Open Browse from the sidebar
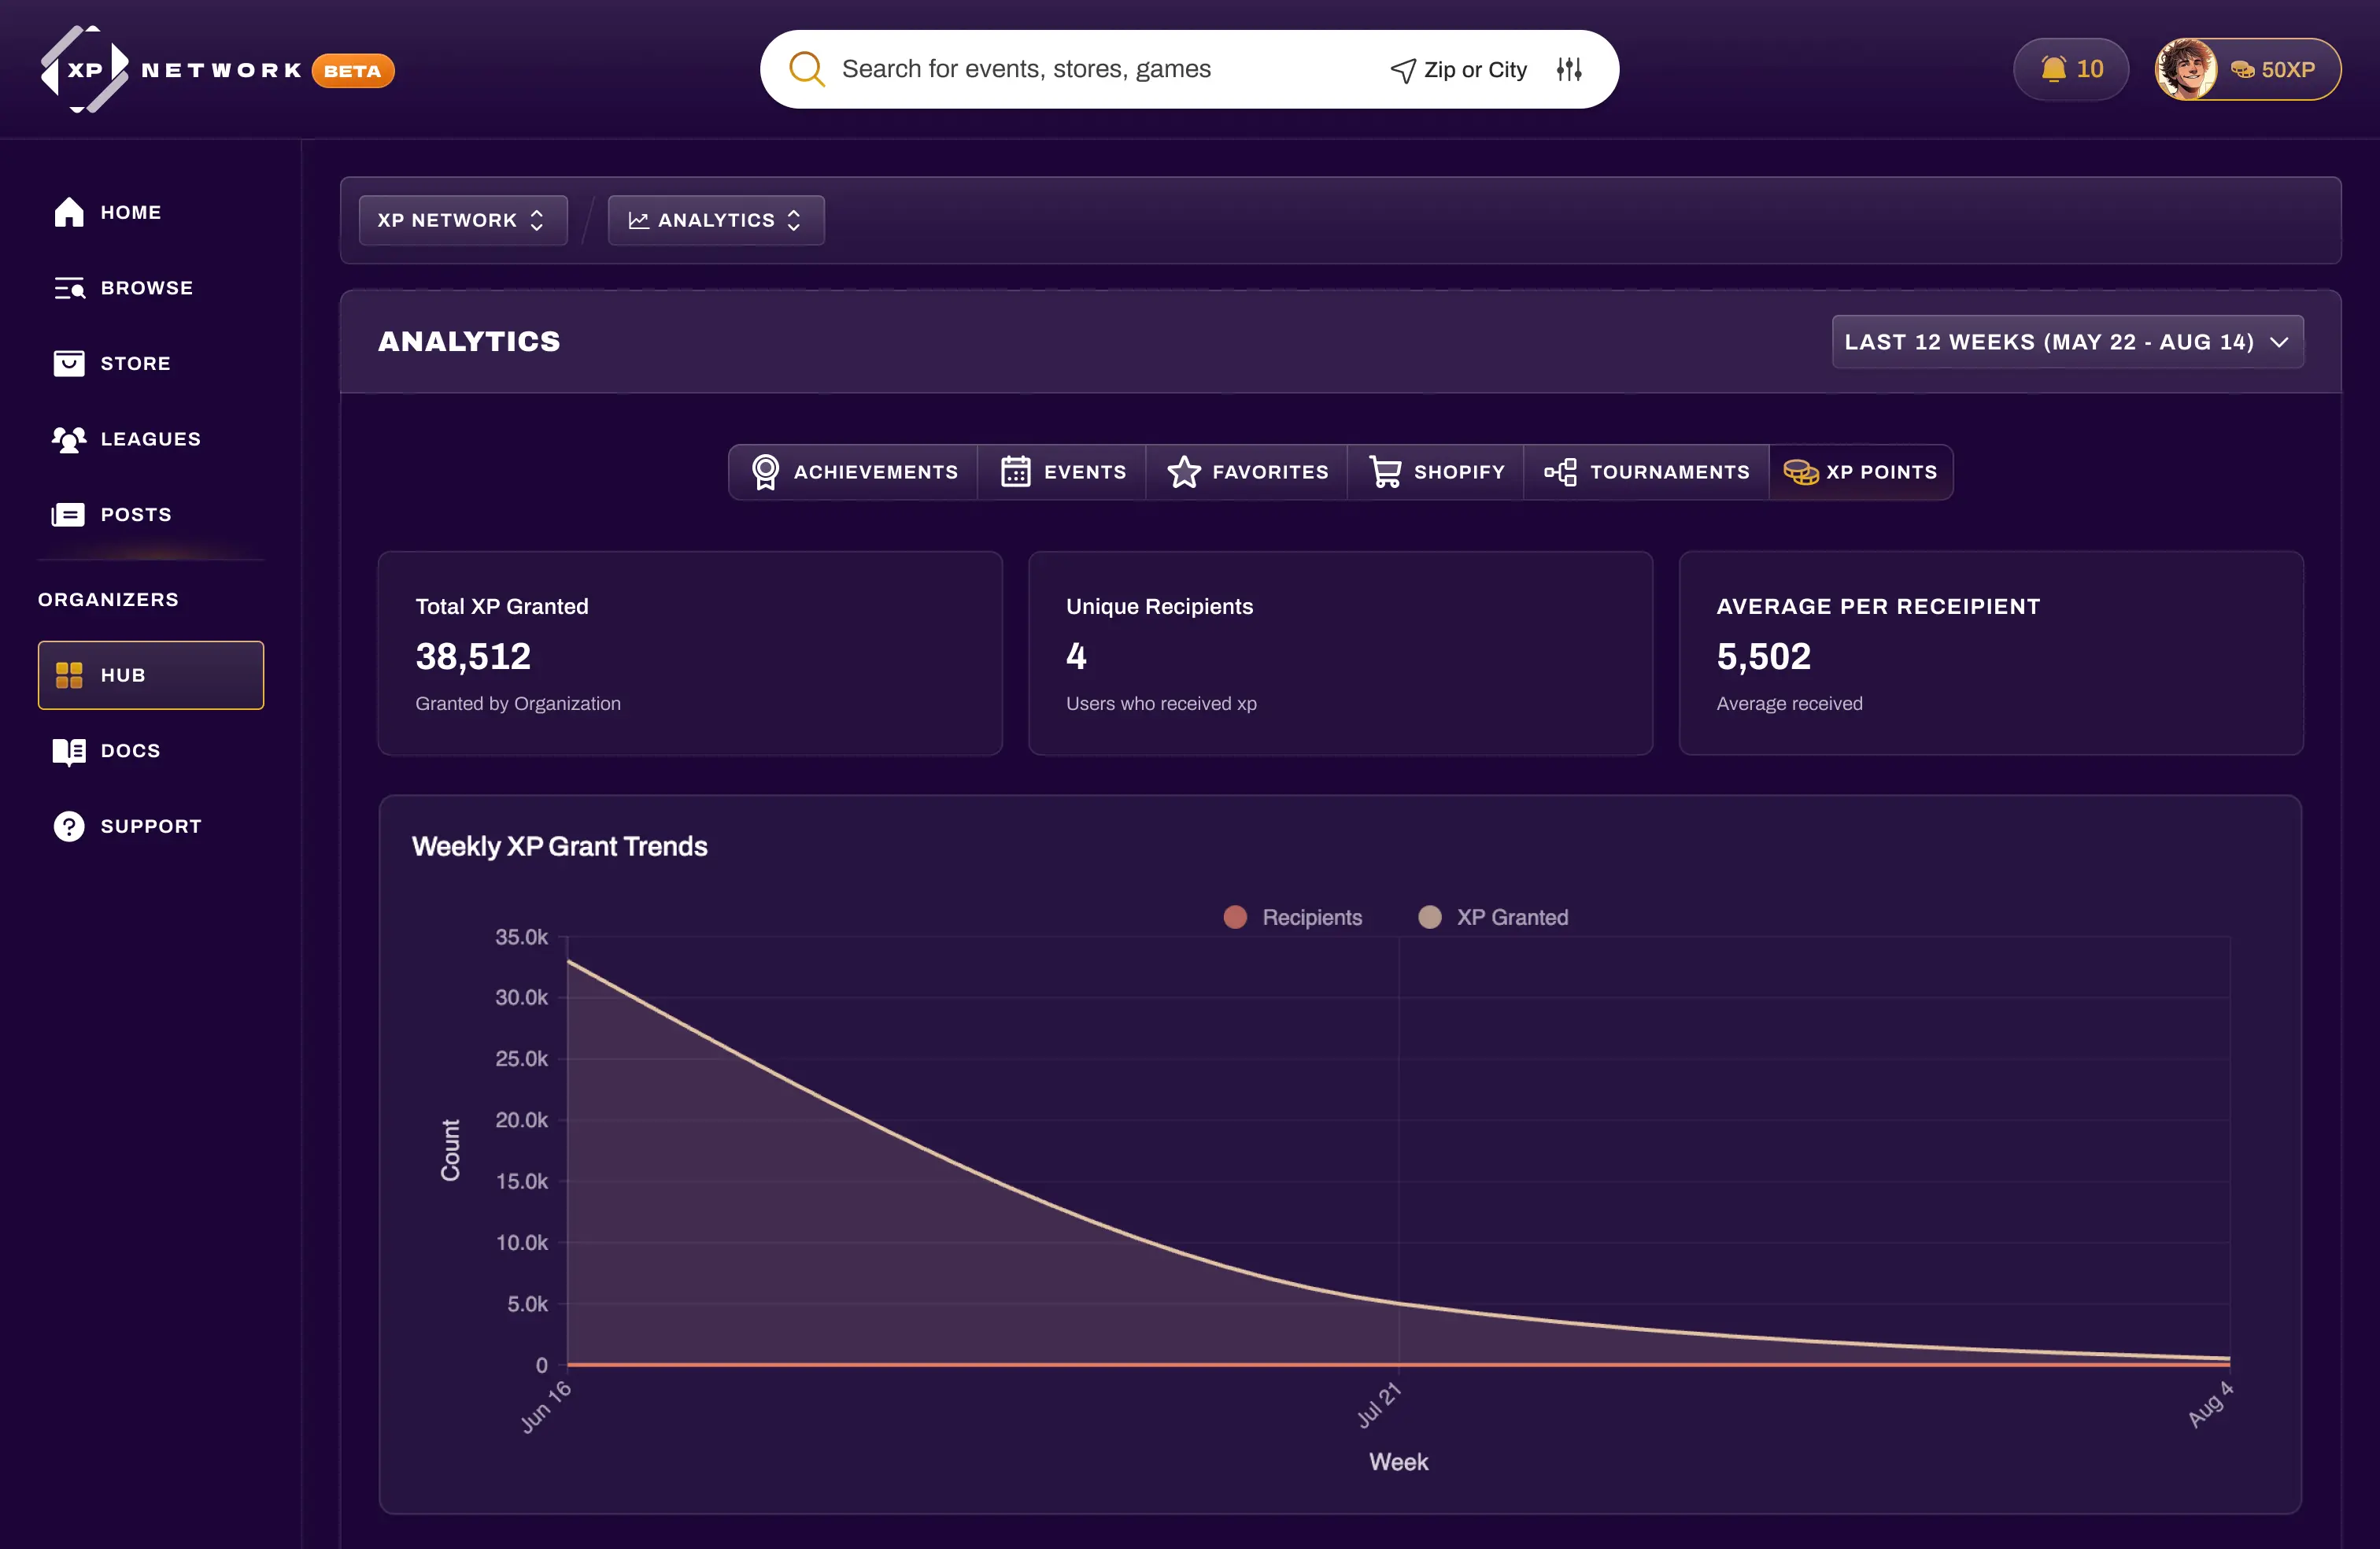2380x1549 pixels. pos(68,287)
